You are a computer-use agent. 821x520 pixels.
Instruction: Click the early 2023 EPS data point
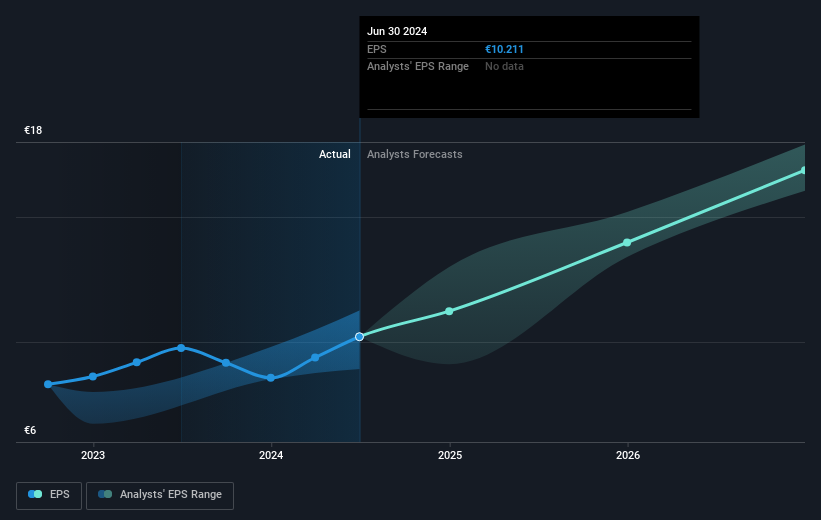pyautogui.click(x=93, y=377)
